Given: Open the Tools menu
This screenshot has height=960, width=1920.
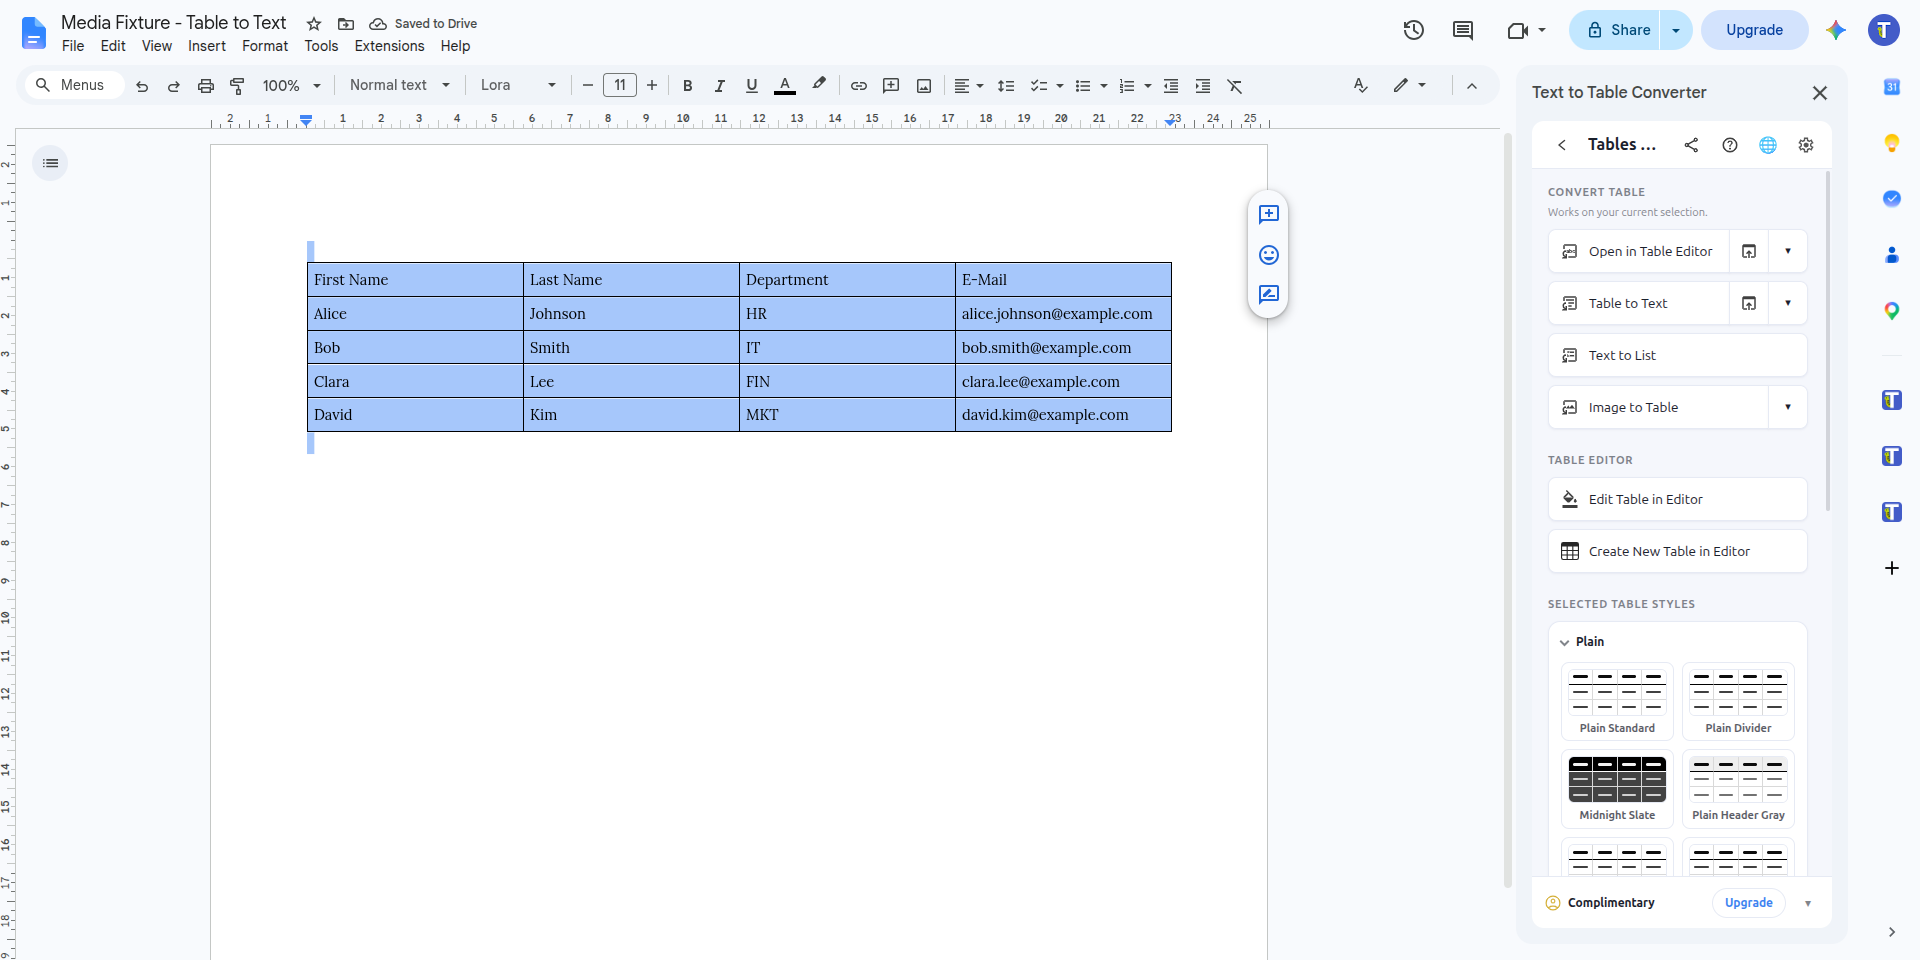Looking at the screenshot, I should pyautogui.click(x=321, y=46).
